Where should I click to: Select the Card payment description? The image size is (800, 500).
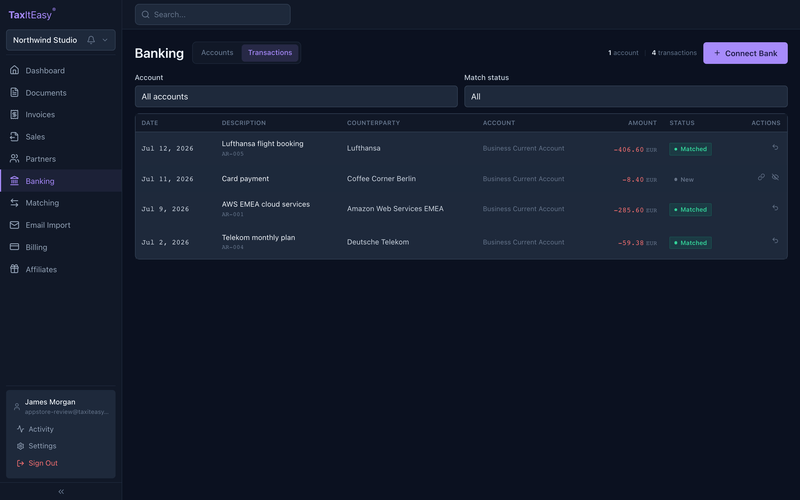245,179
